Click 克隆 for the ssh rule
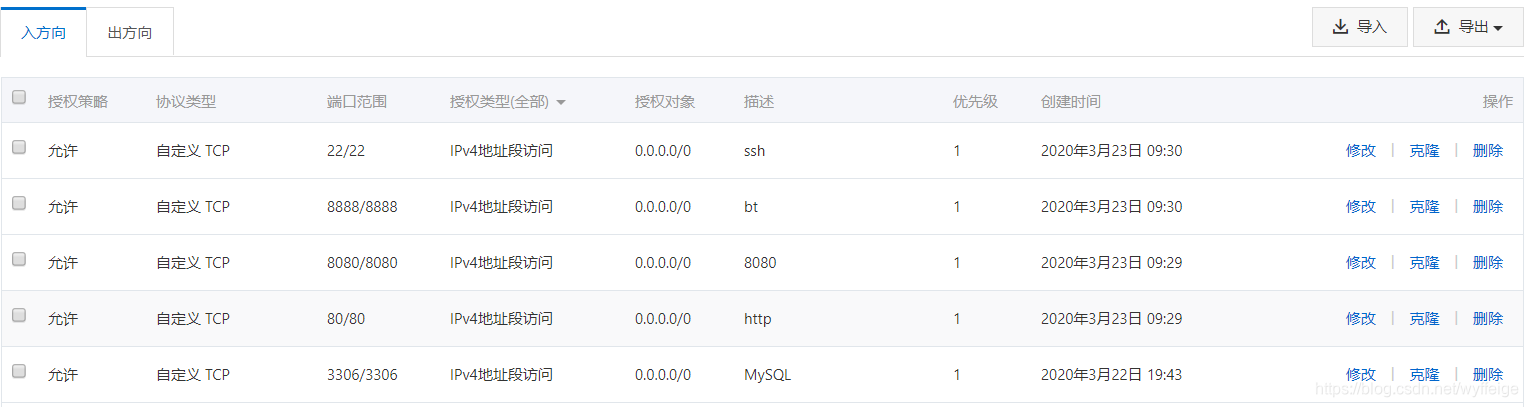Image resolution: width=1528 pixels, height=407 pixels. point(1425,151)
